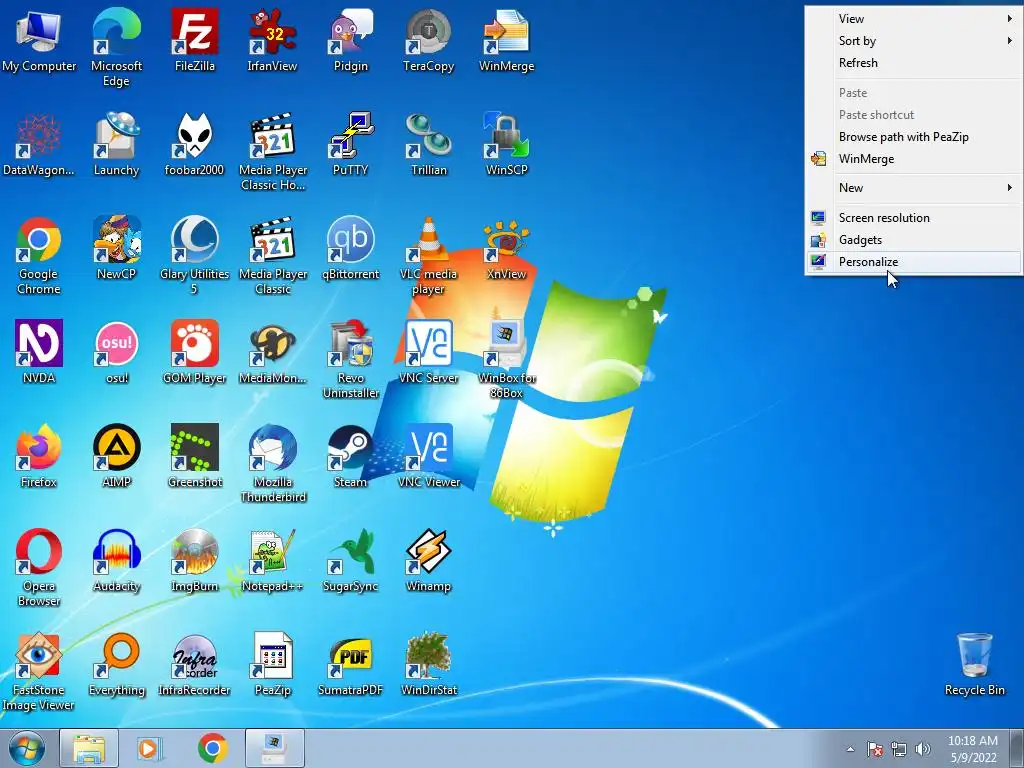Viewport: 1024px width, 768px height.
Task: Launch InfraRecorder desktop icon
Action: click(x=195, y=664)
